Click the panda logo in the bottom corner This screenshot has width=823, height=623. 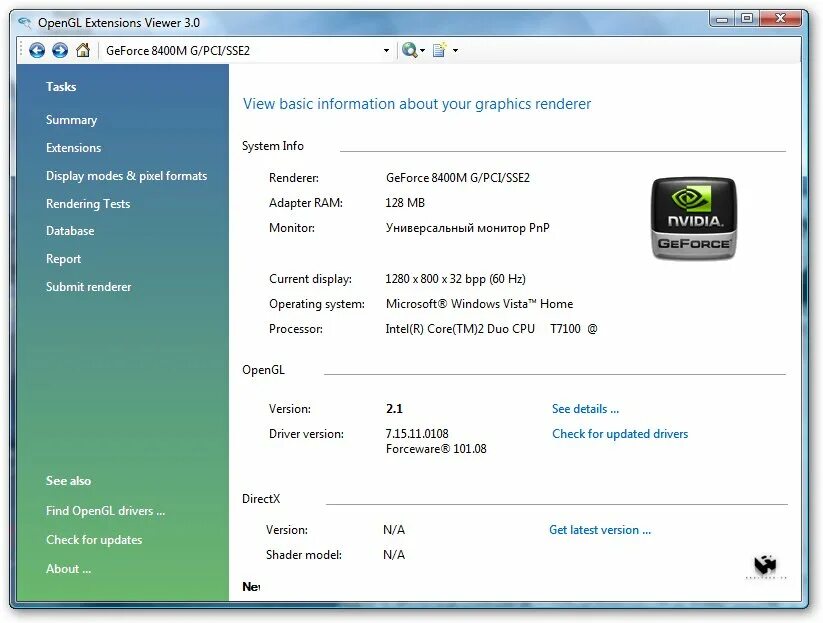765,566
